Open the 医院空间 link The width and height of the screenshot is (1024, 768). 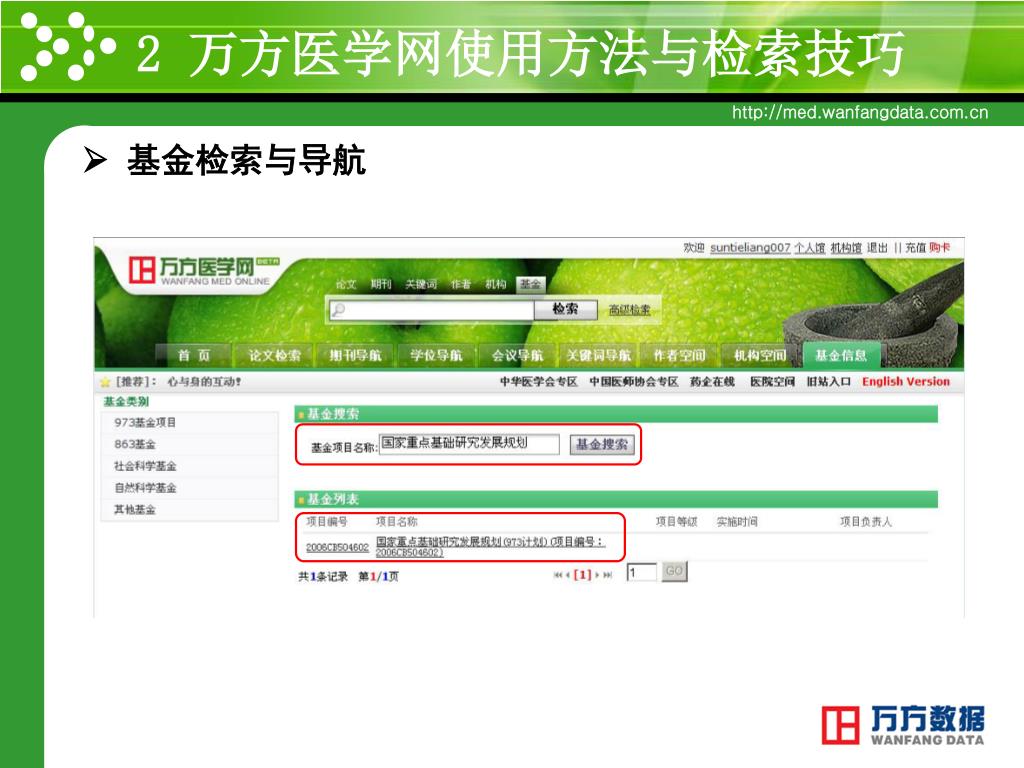(773, 381)
